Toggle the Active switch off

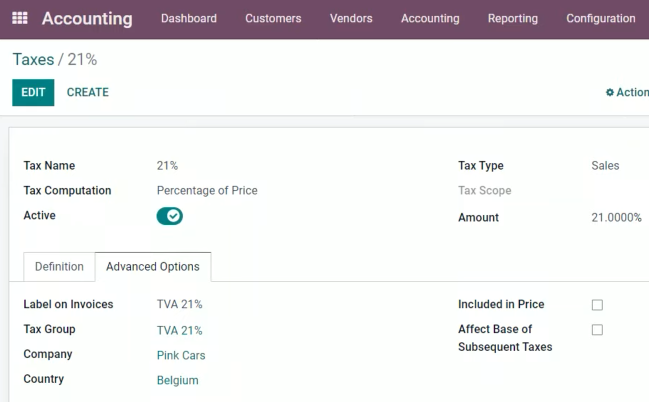(169, 216)
